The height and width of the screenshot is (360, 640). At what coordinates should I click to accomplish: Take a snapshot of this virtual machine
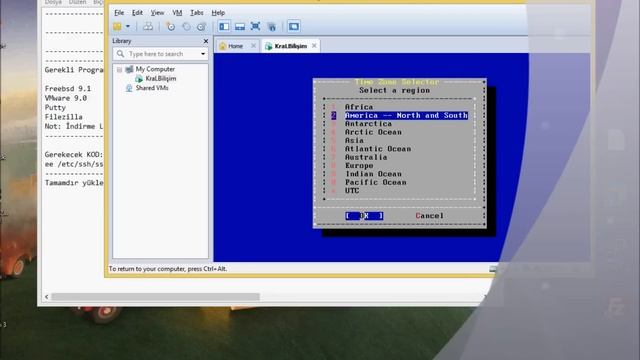click(x=171, y=27)
